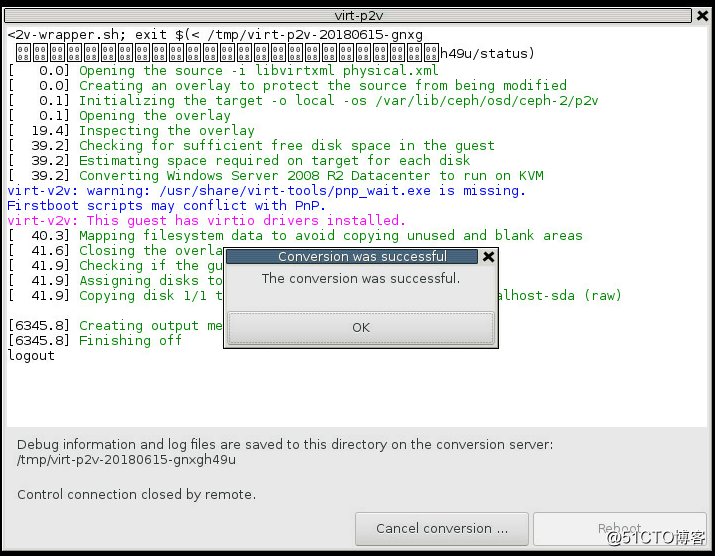The image size is (715, 556).
Task: Click the 'Finishing off' log line
Action: click(x=95, y=341)
